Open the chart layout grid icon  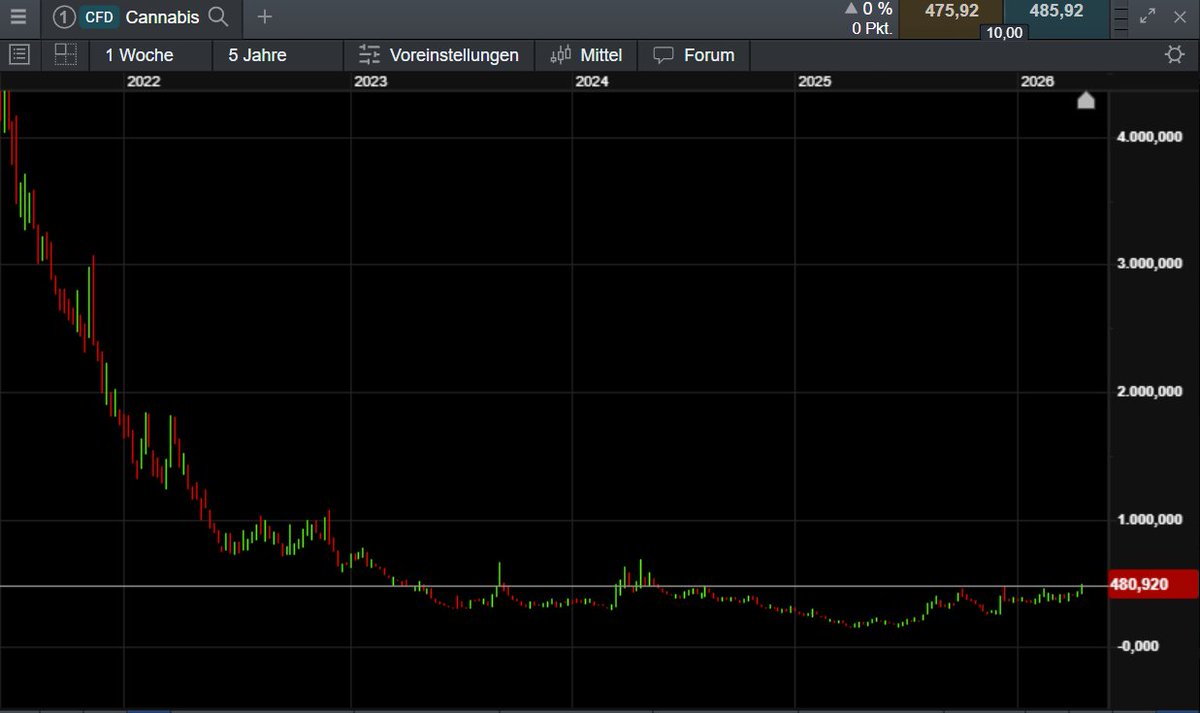click(66, 54)
